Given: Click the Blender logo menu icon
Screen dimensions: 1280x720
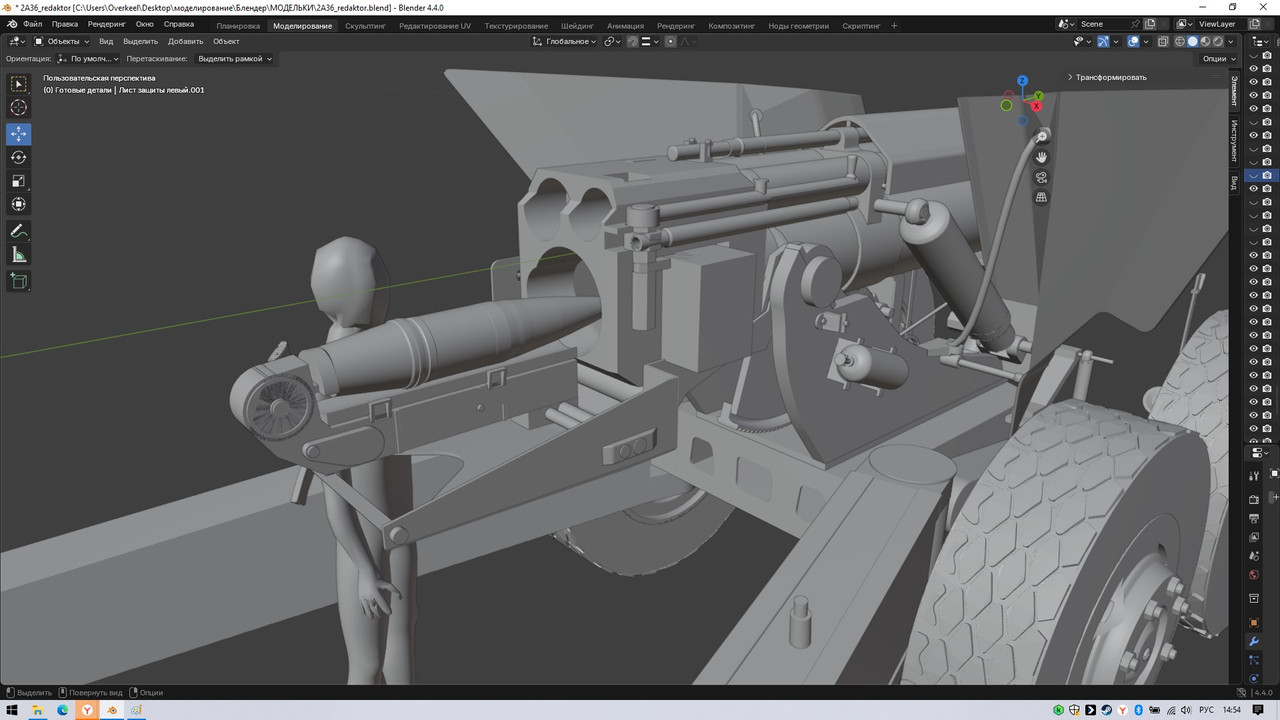Looking at the screenshot, I should (x=11, y=24).
